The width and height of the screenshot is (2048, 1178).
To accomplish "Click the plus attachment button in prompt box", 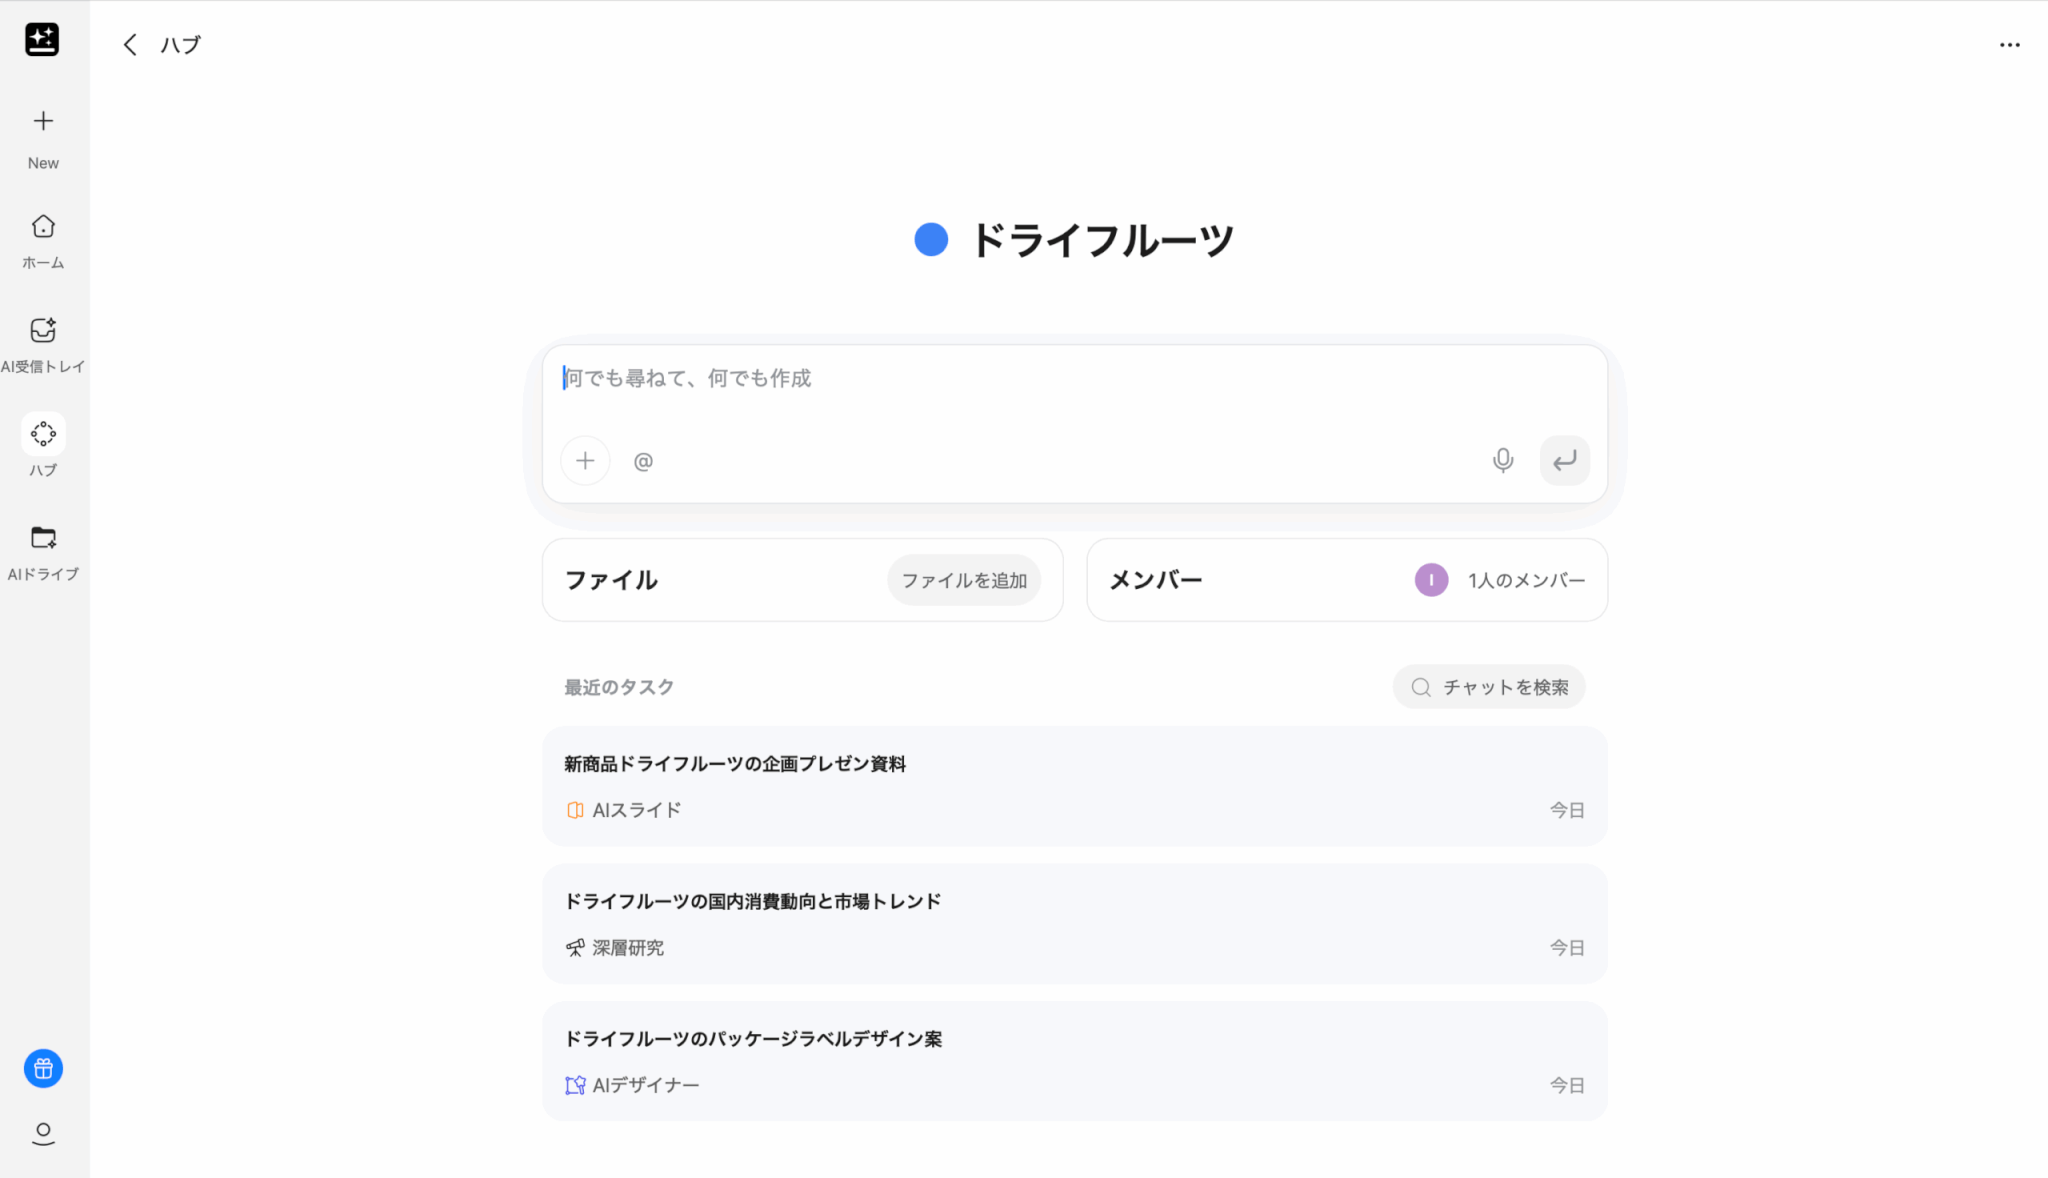I will pyautogui.click(x=585, y=460).
